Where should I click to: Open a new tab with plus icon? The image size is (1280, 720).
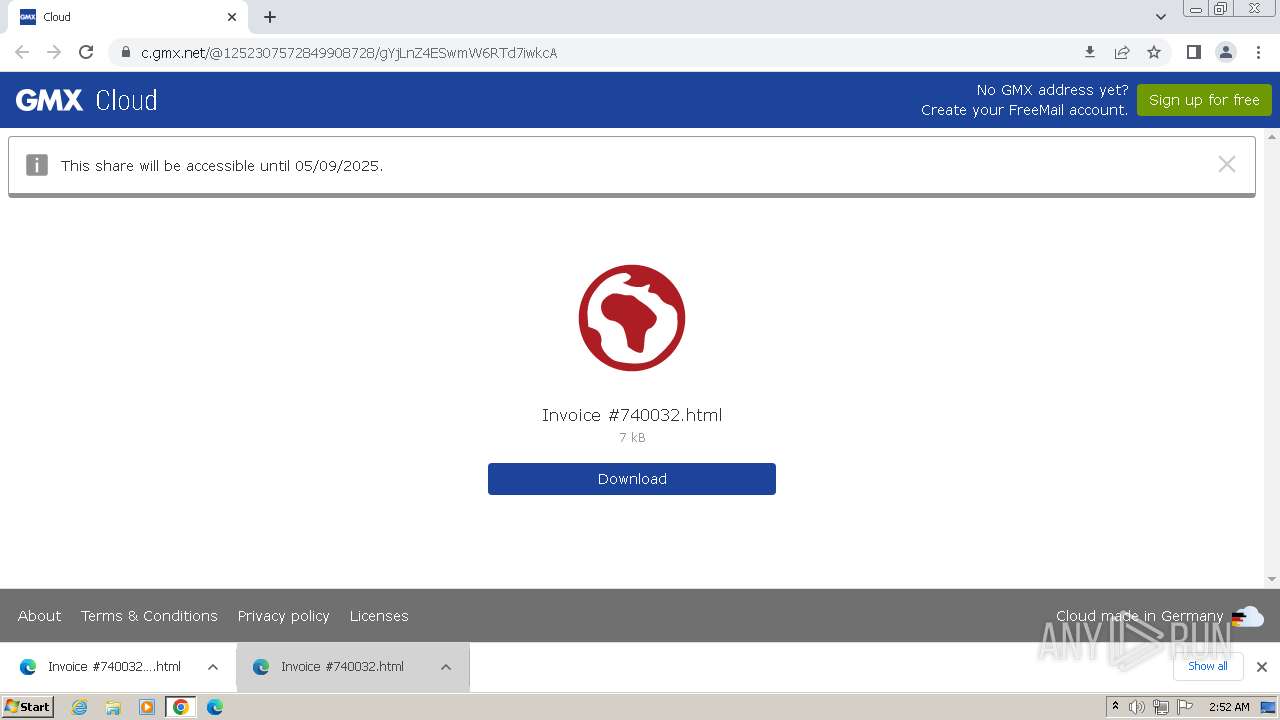[x=270, y=17]
